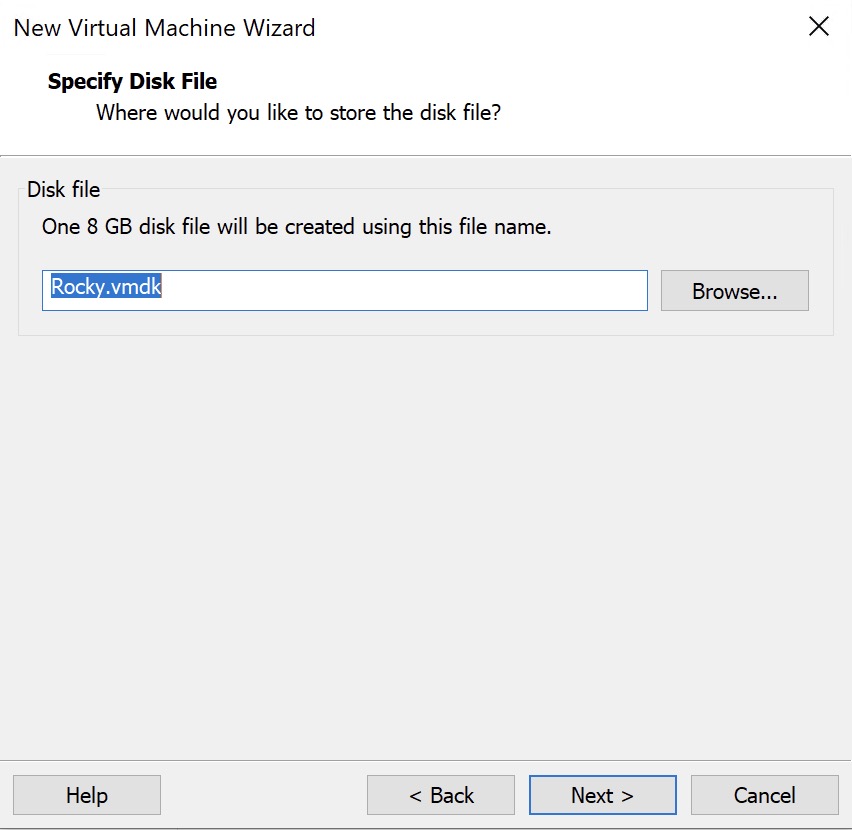Click inside the disk file name field
852x830 pixels.
click(400, 290)
